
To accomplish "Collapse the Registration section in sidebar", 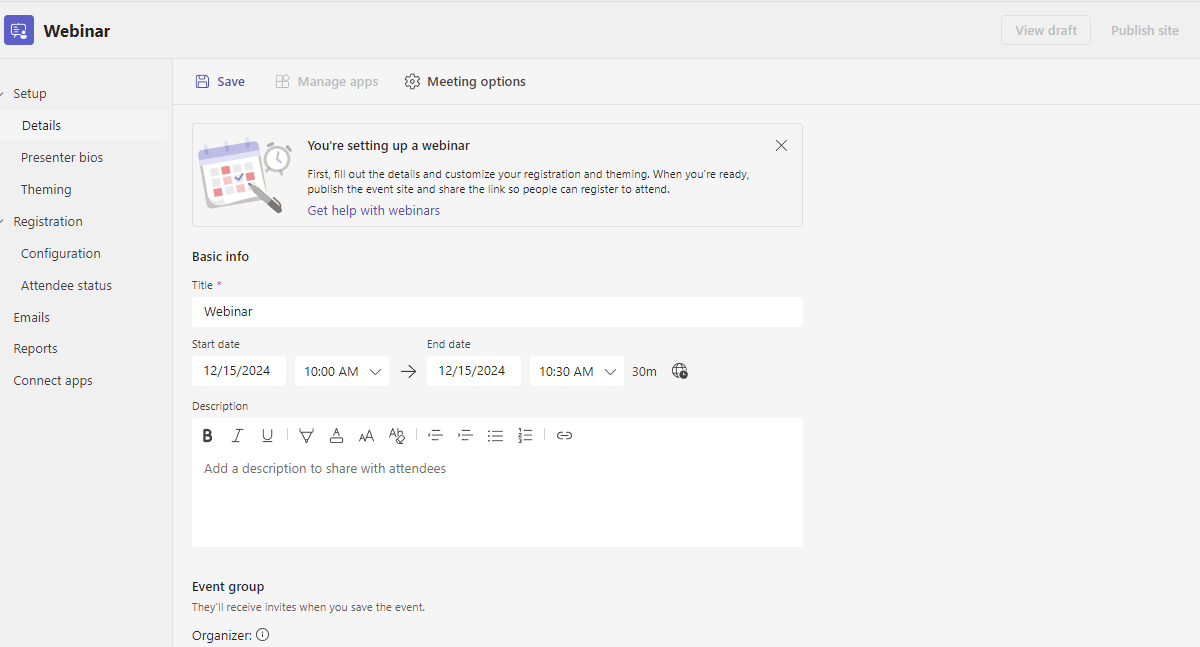I will 8,221.
